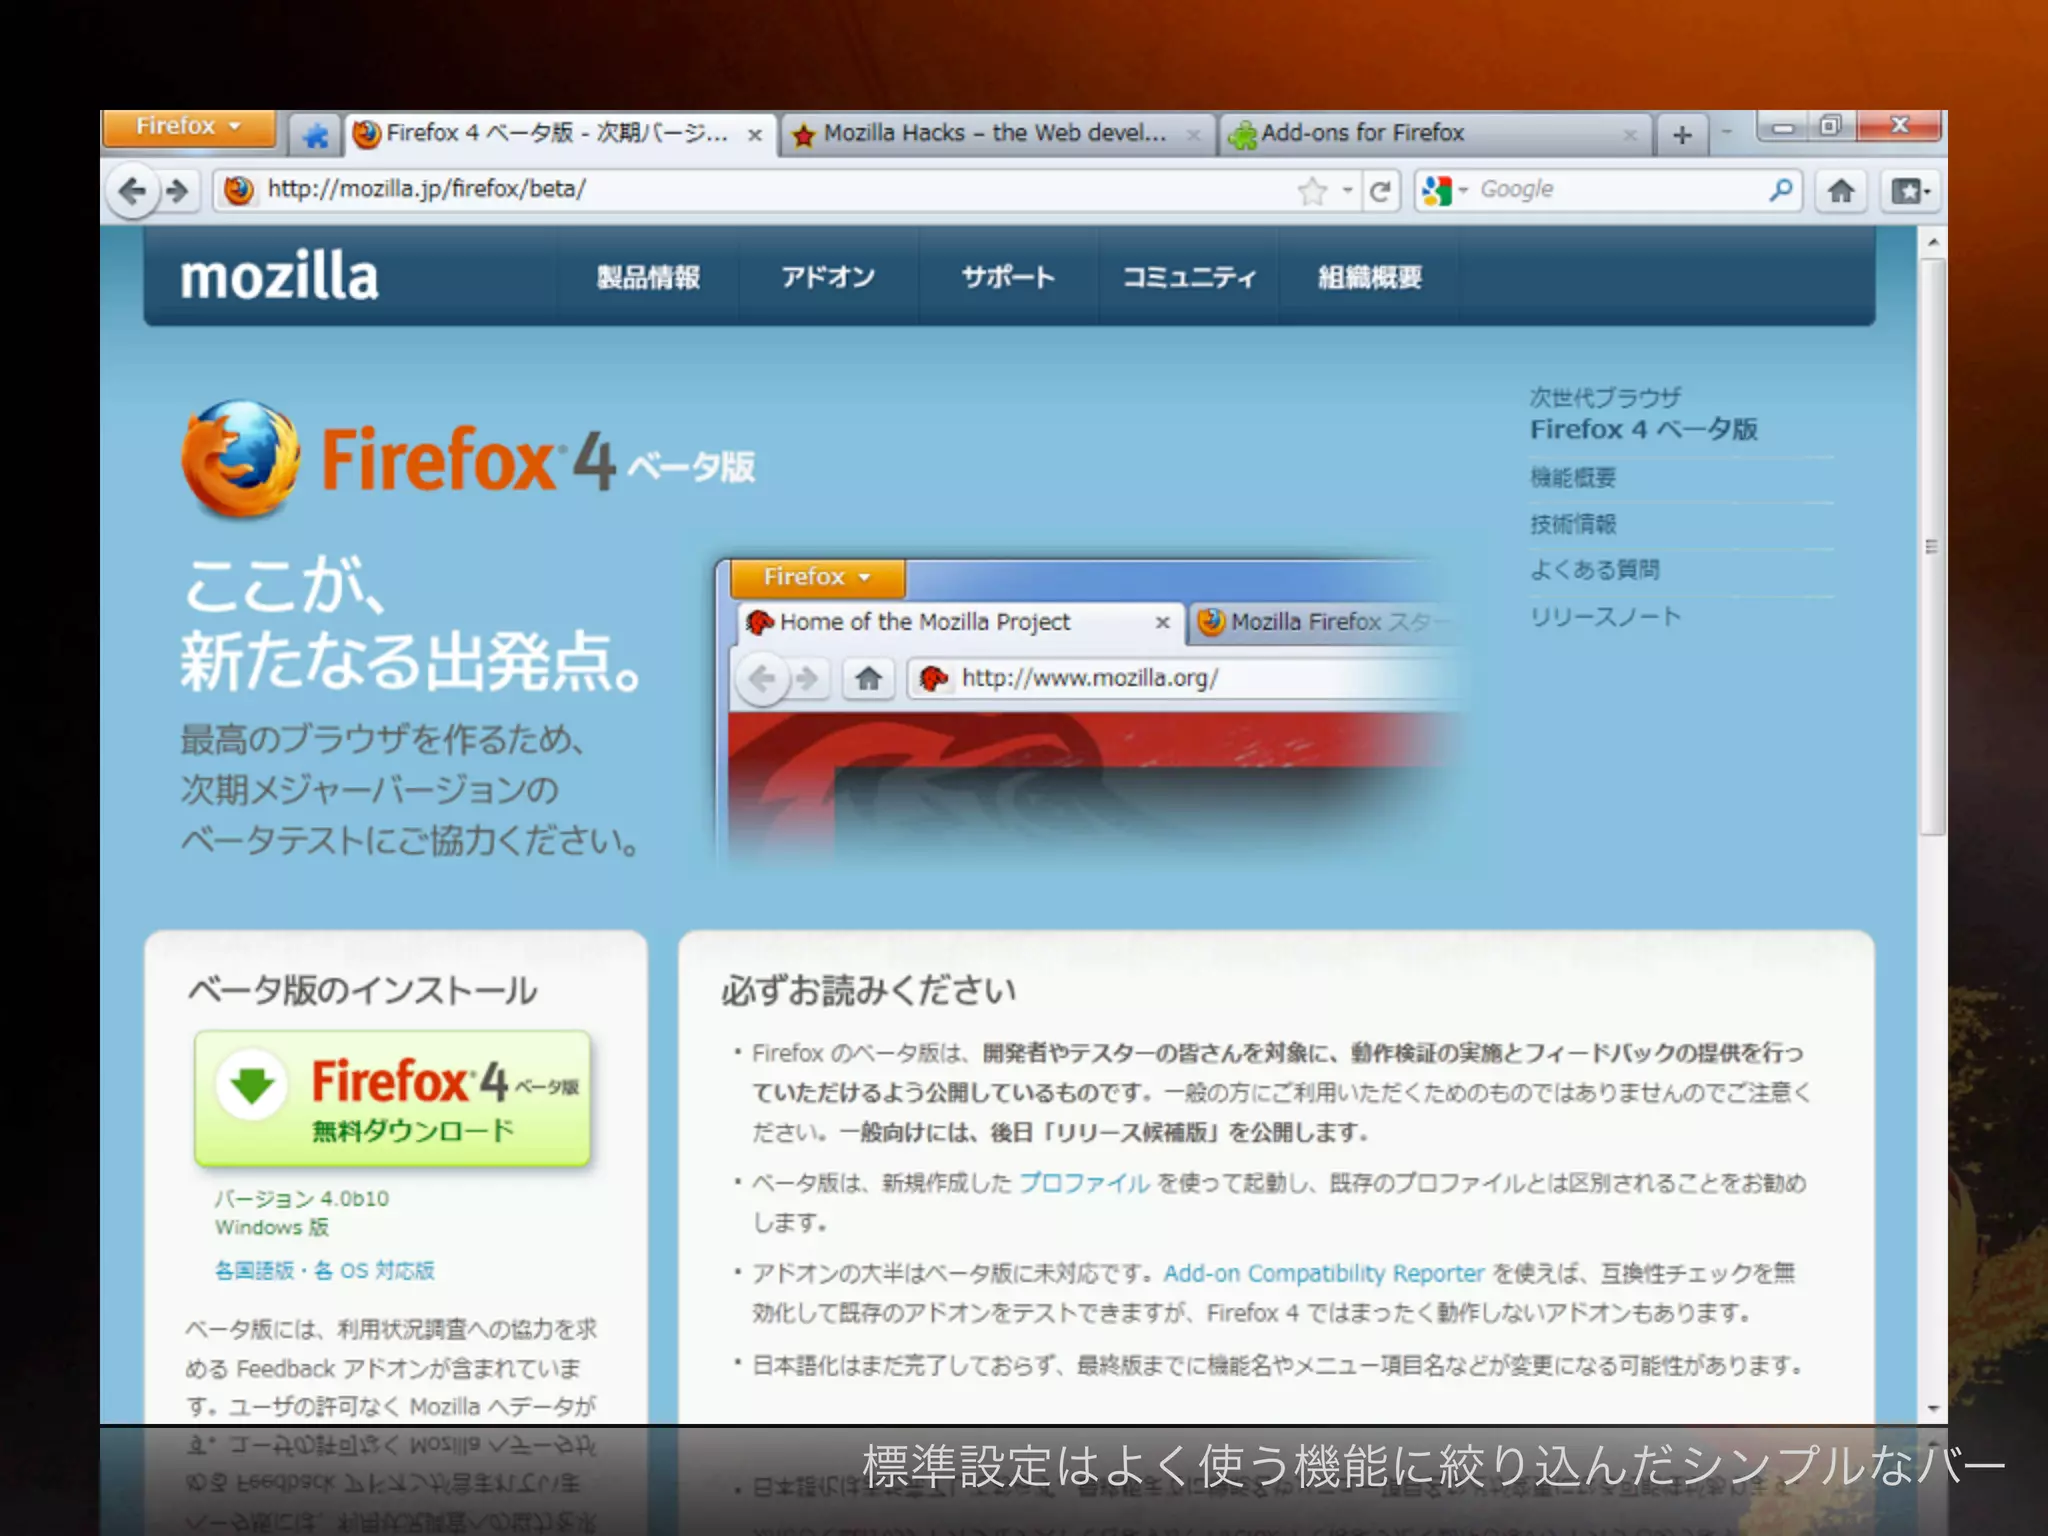Open the orange Firefox menu button
Screen dimensions: 2048x1536
click(188, 127)
